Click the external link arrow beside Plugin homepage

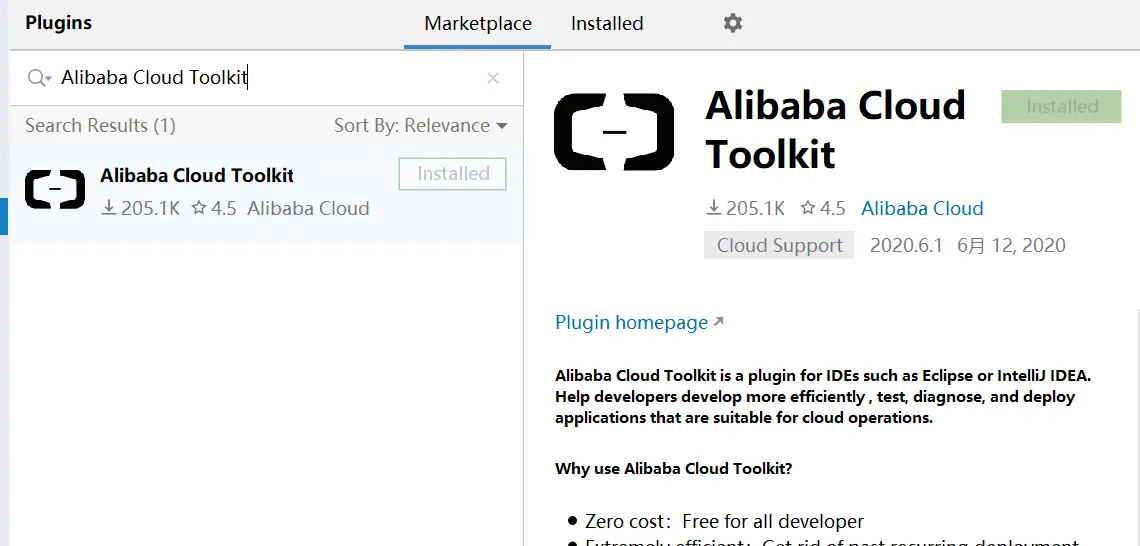click(718, 322)
